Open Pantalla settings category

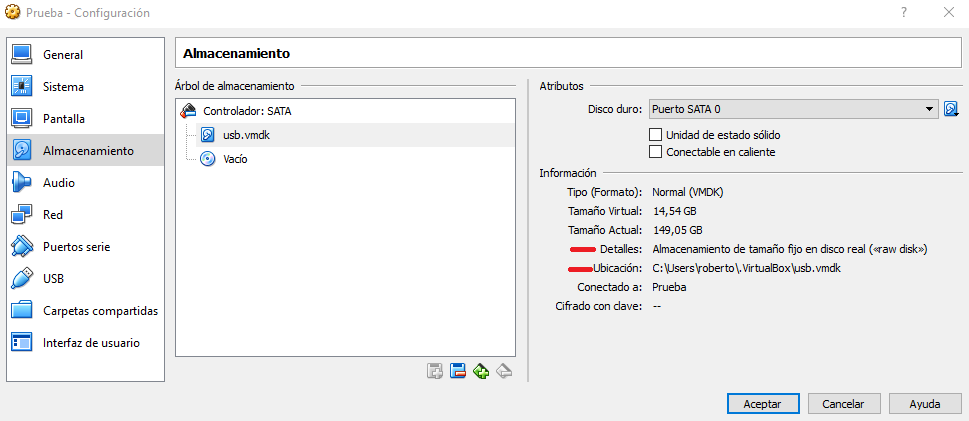(x=64, y=119)
